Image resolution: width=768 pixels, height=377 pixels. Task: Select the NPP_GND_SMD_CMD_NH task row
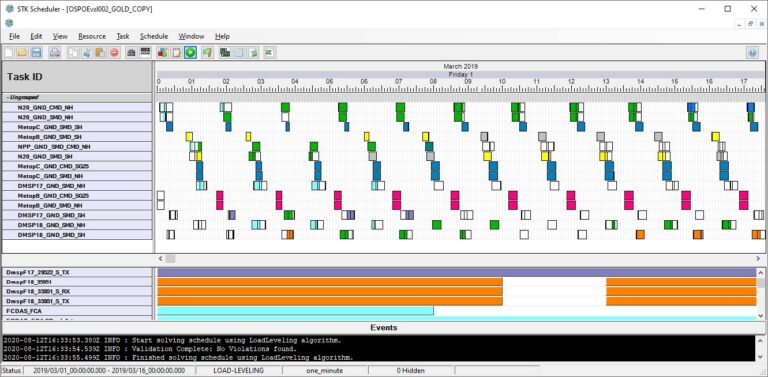pyautogui.click(x=77, y=146)
